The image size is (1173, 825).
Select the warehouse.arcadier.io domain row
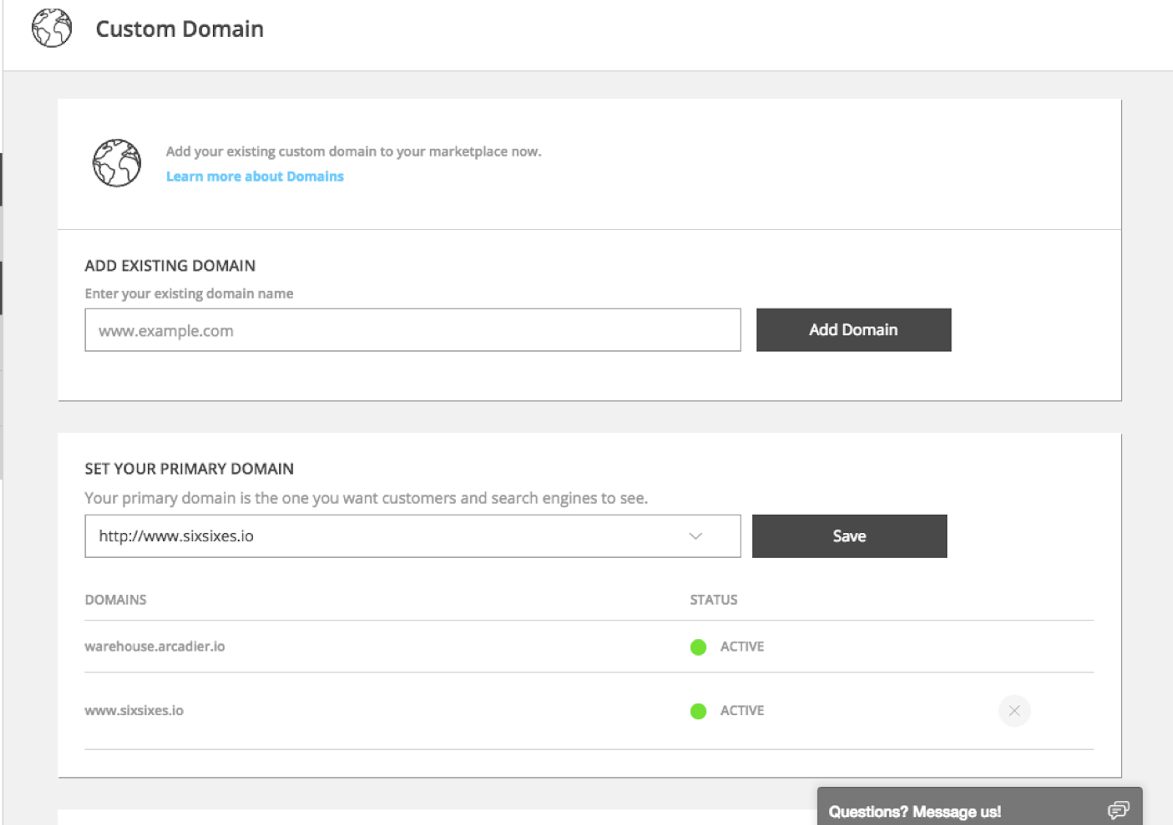point(589,646)
